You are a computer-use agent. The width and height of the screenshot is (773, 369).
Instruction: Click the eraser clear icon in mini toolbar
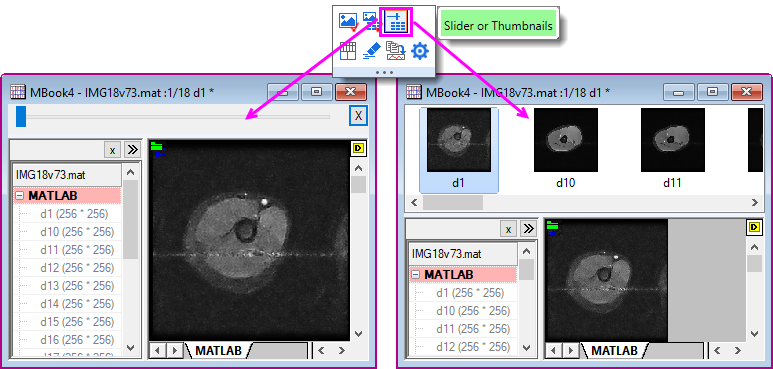[x=371, y=51]
